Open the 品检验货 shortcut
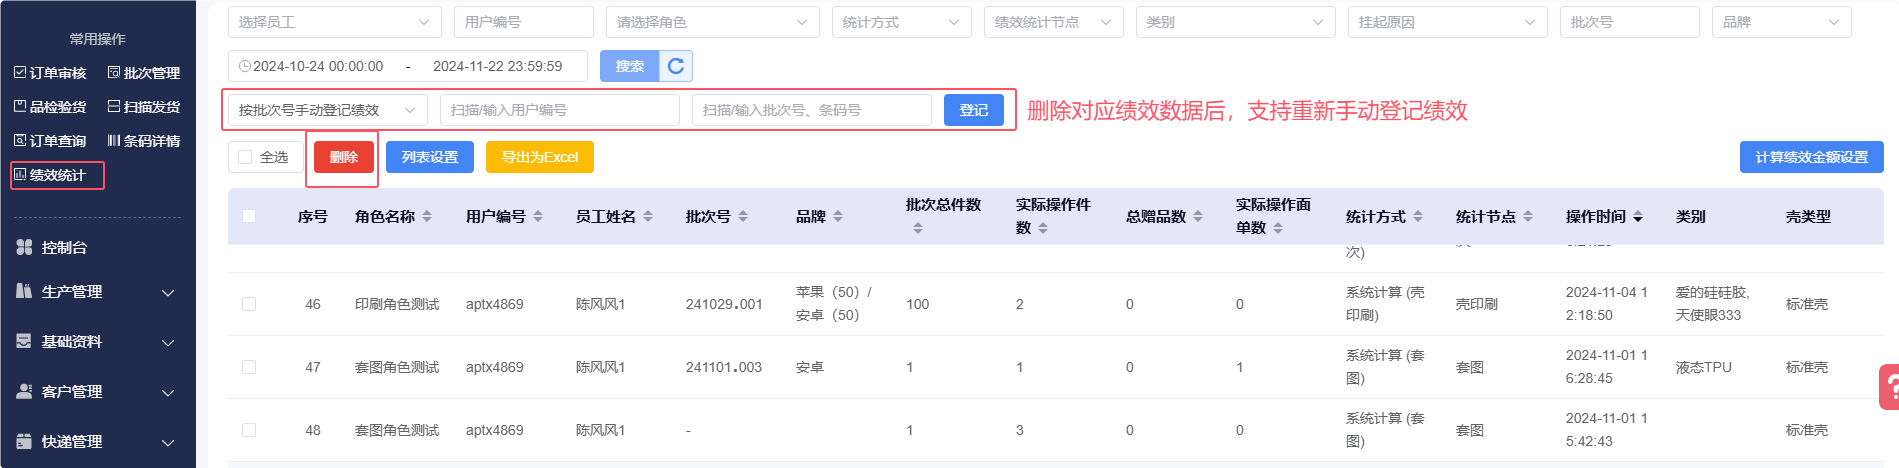1899x468 pixels. 50,107
